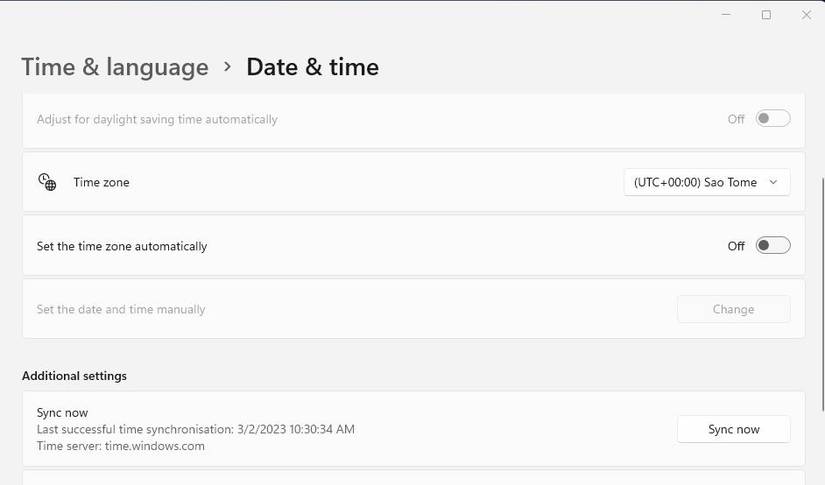Screen dimensions: 825x485
Task: Close the Settings window
Action: tap(806, 15)
